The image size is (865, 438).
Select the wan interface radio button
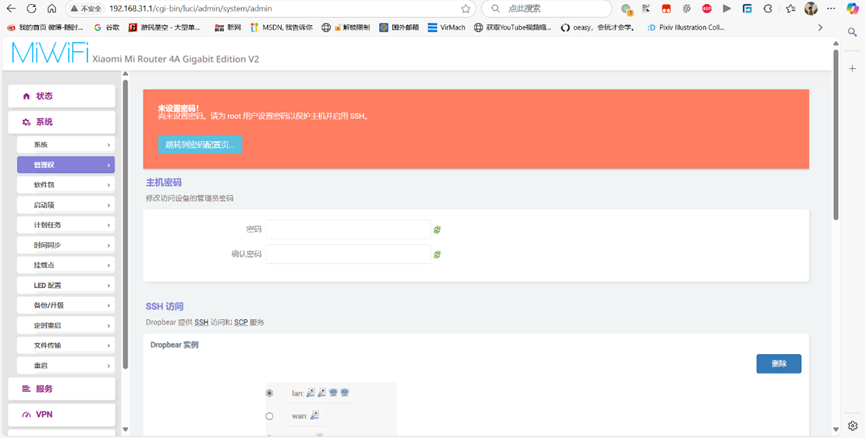click(x=269, y=415)
